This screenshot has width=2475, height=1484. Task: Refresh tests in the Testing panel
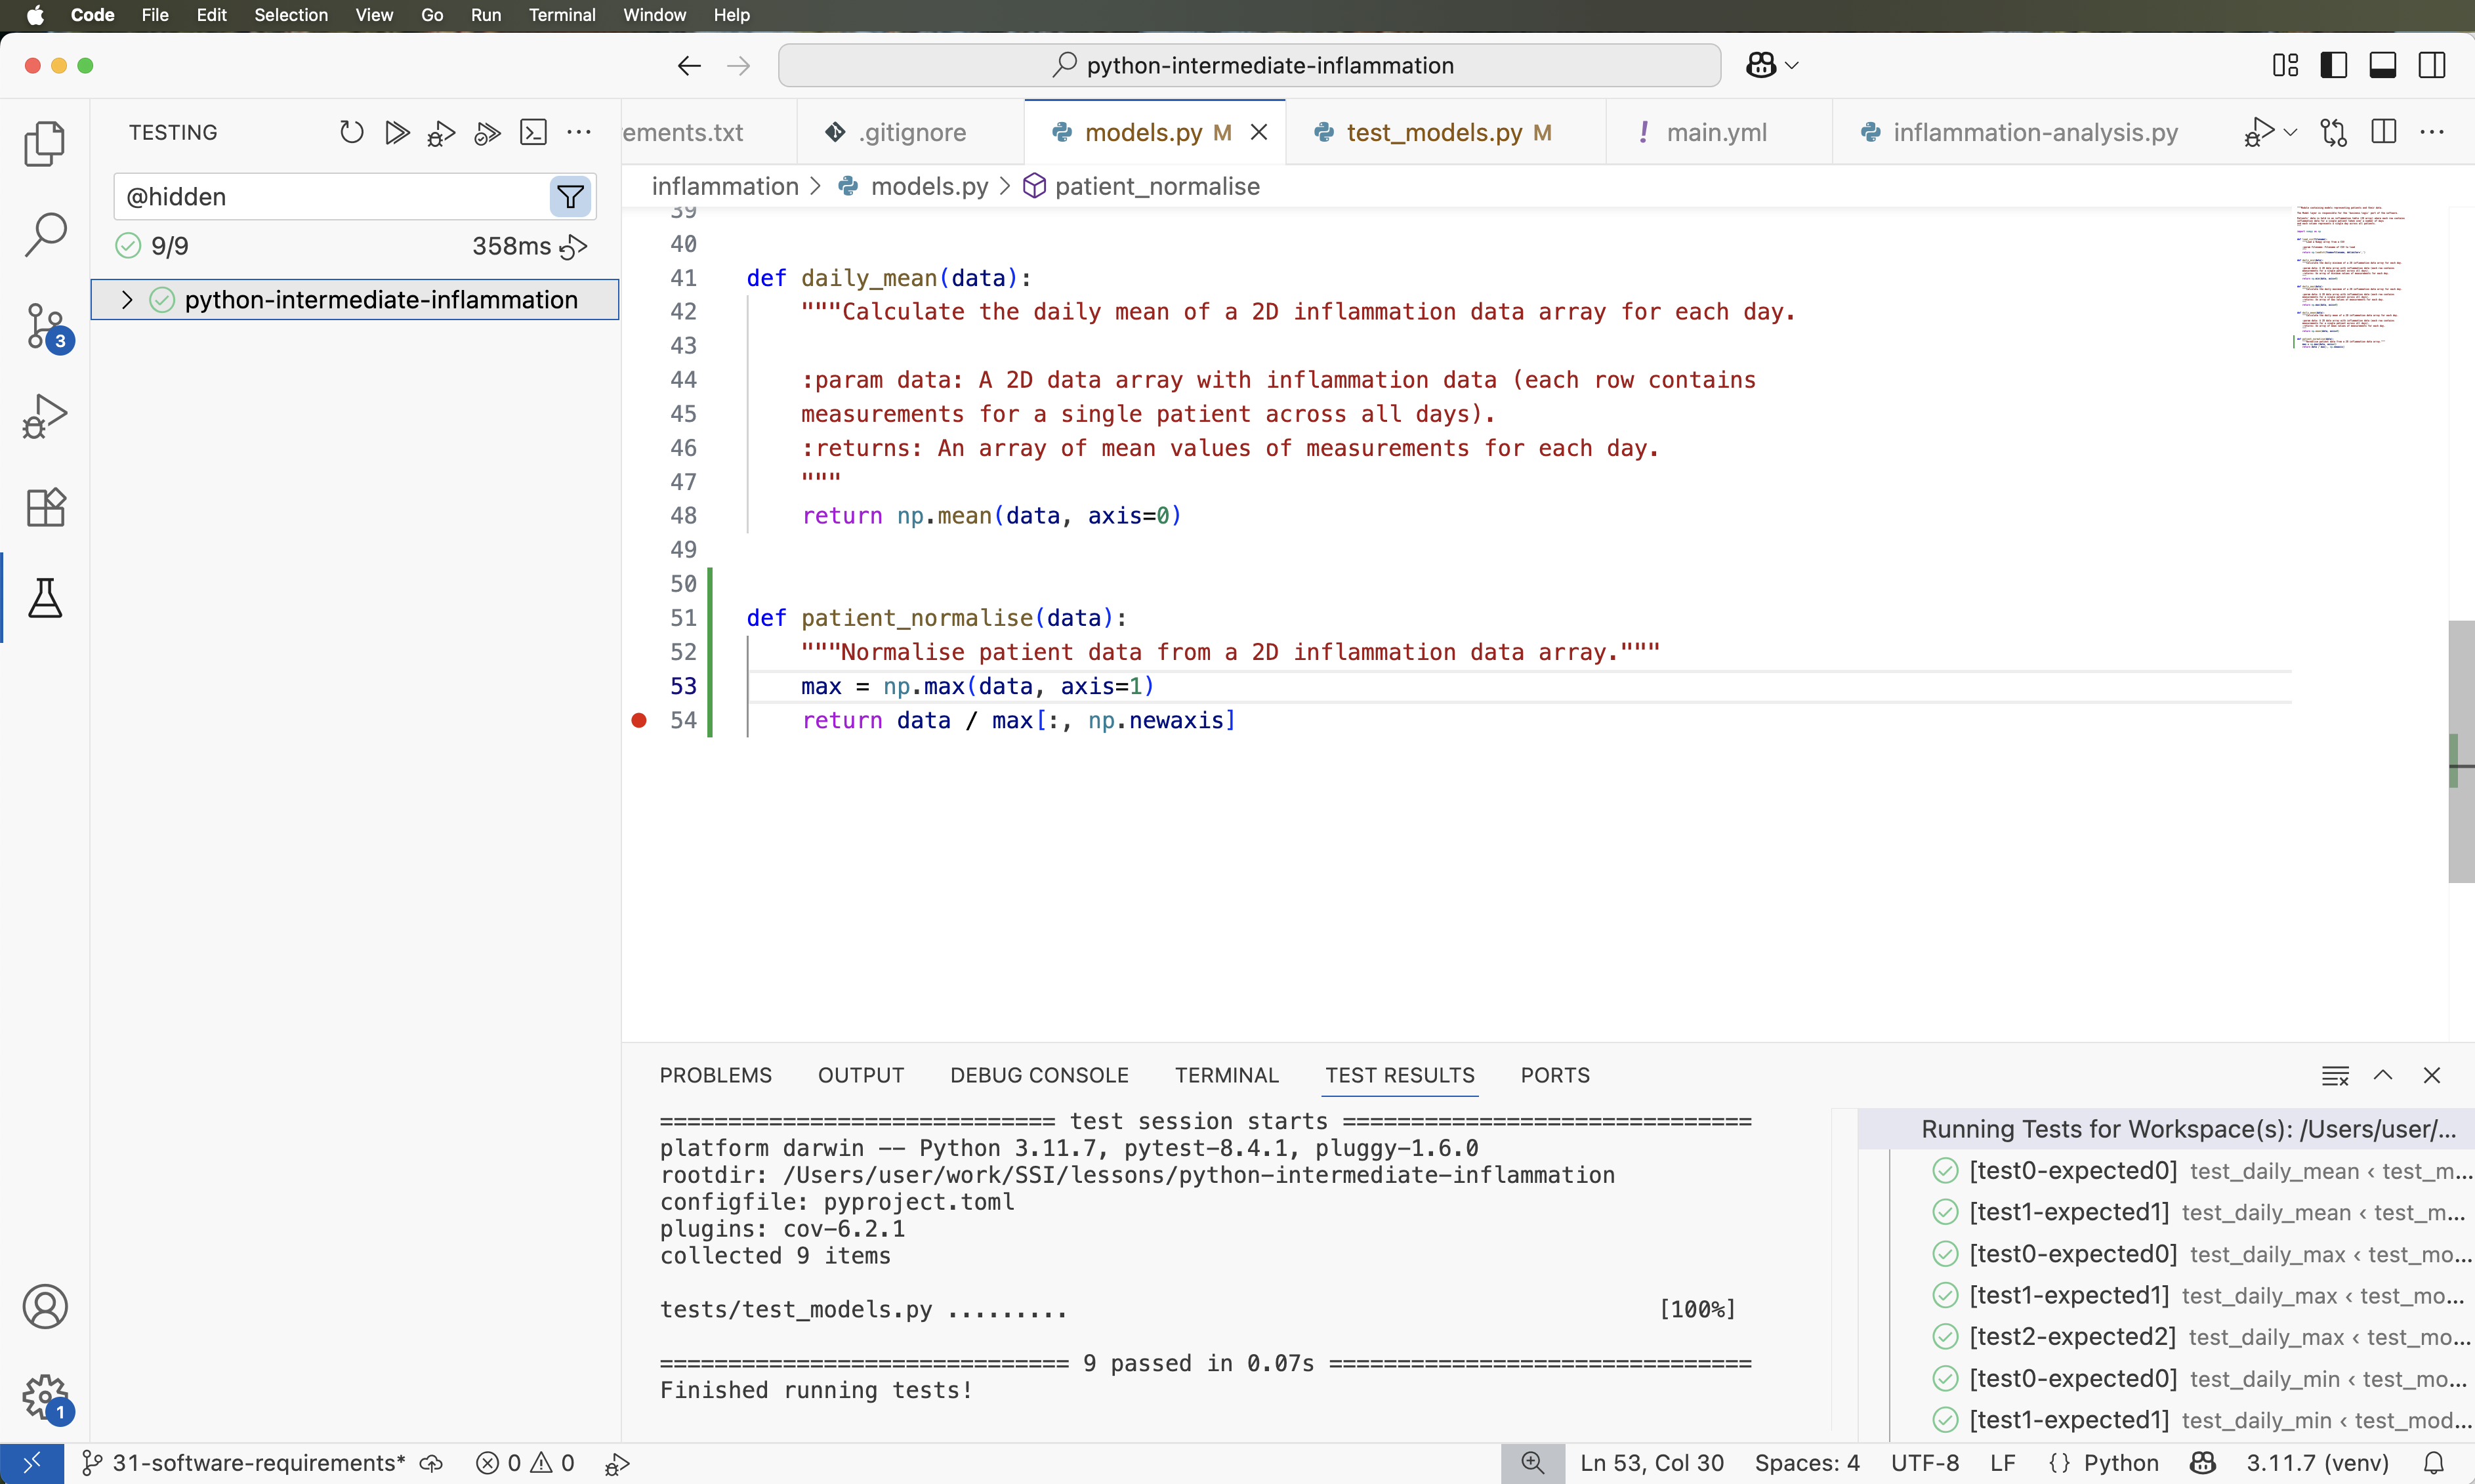(350, 131)
